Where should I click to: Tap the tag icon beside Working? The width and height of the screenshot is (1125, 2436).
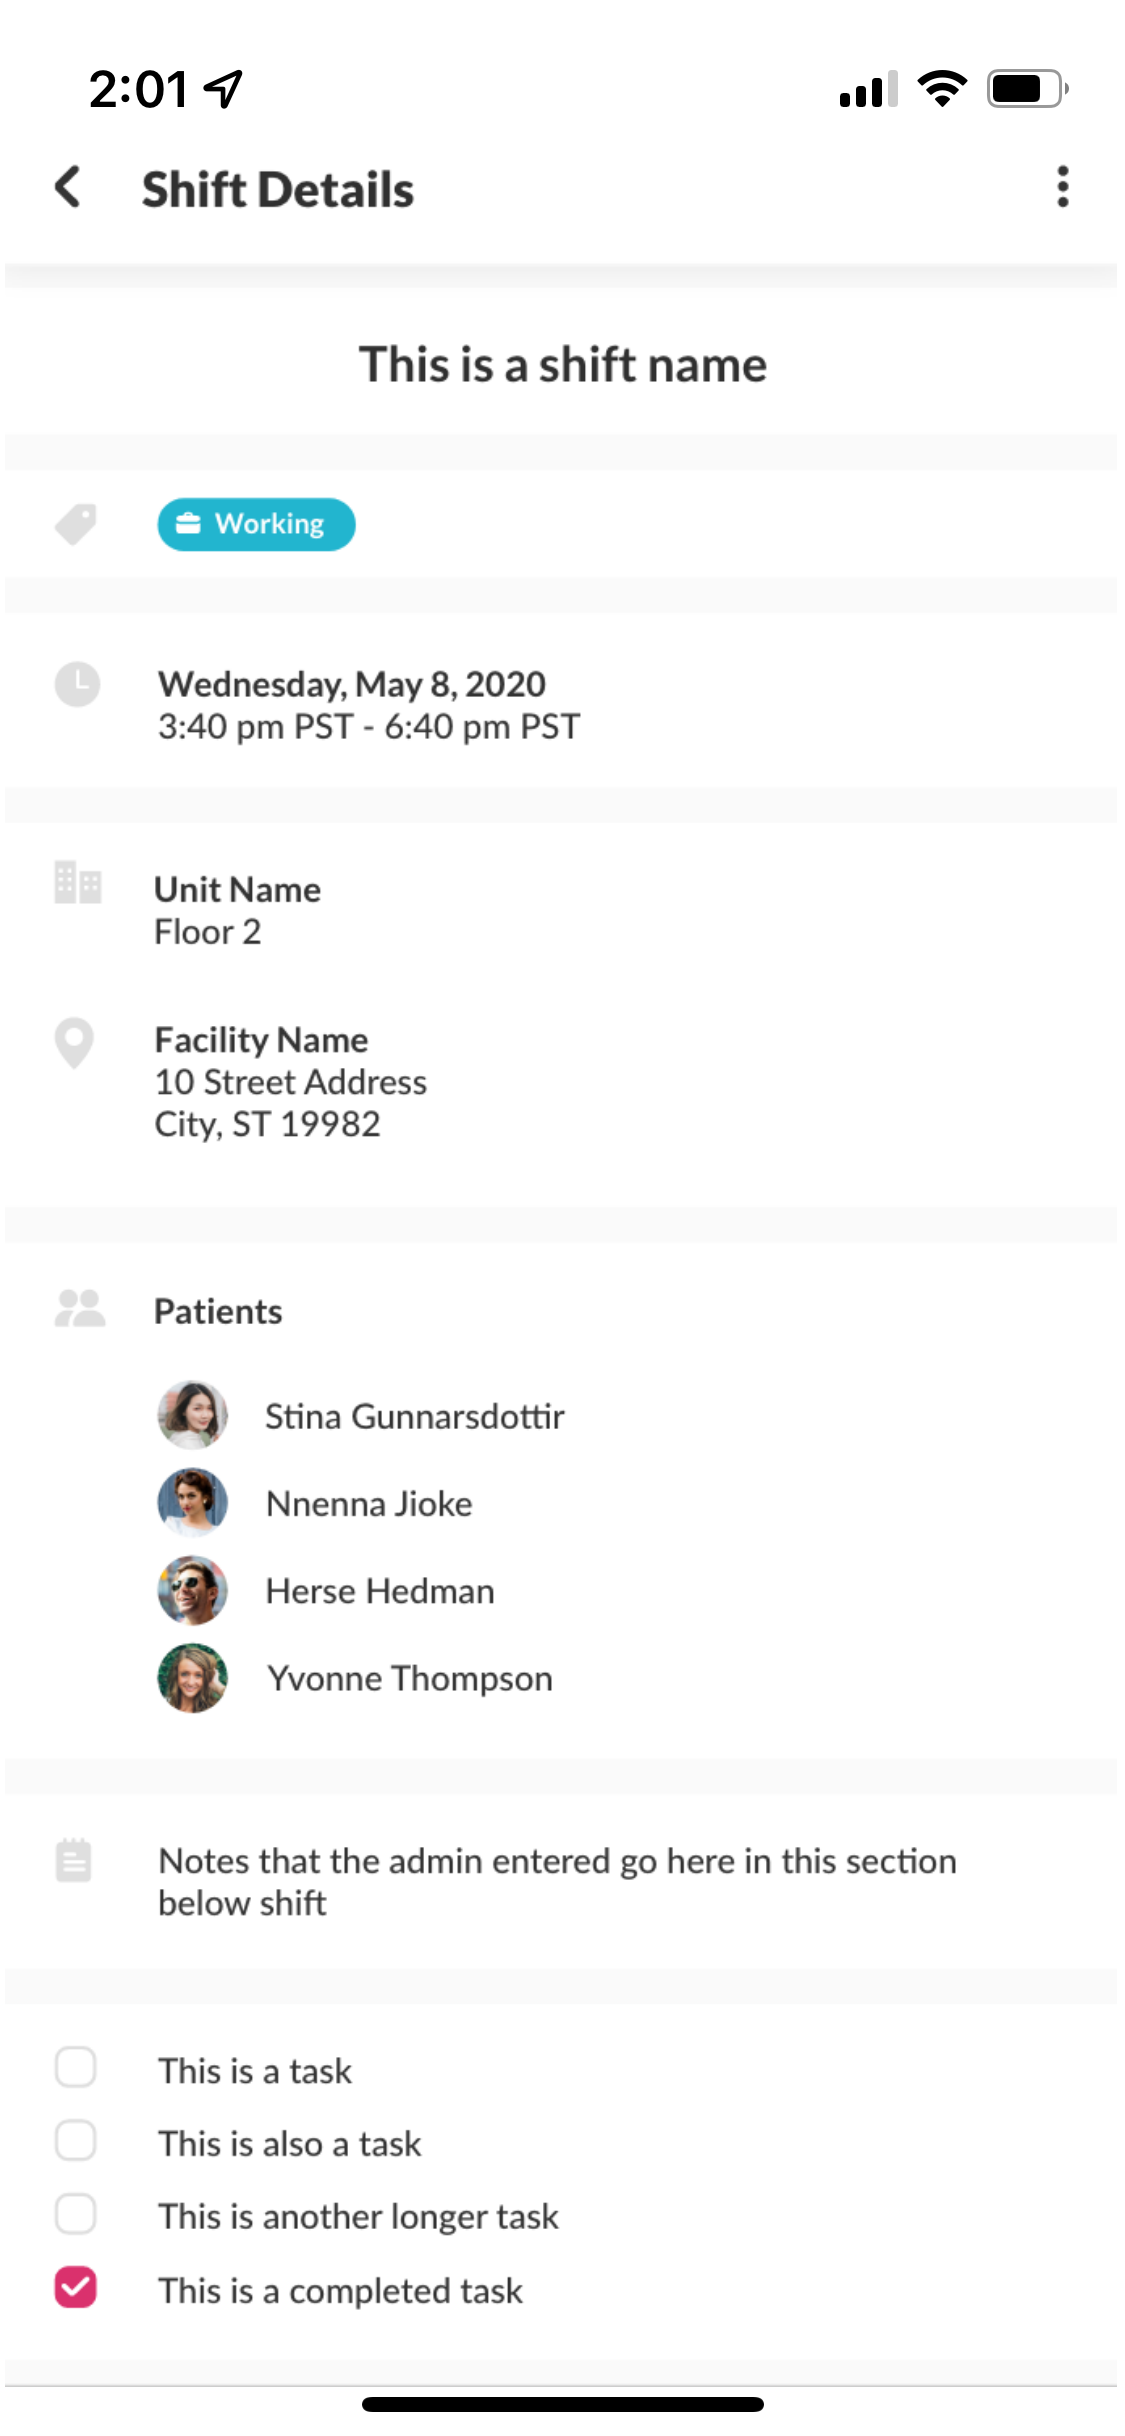76,524
